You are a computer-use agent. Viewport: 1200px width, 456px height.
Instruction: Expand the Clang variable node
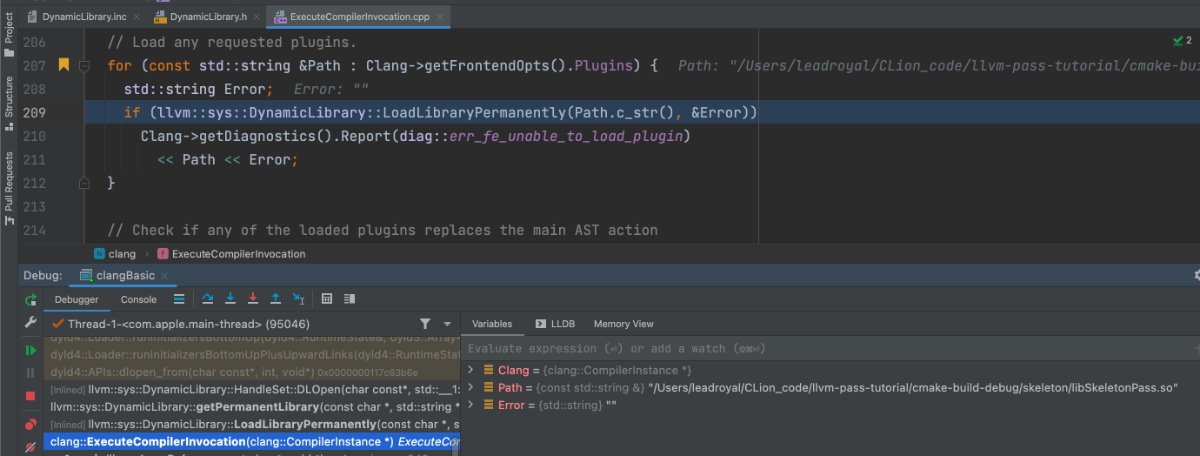pos(472,370)
